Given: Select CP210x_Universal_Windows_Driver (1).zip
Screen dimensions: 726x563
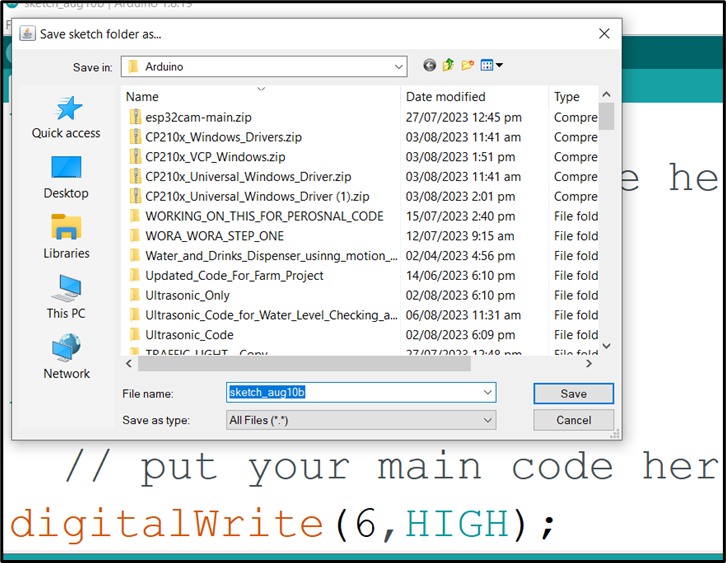Looking at the screenshot, I should pyautogui.click(x=257, y=196).
